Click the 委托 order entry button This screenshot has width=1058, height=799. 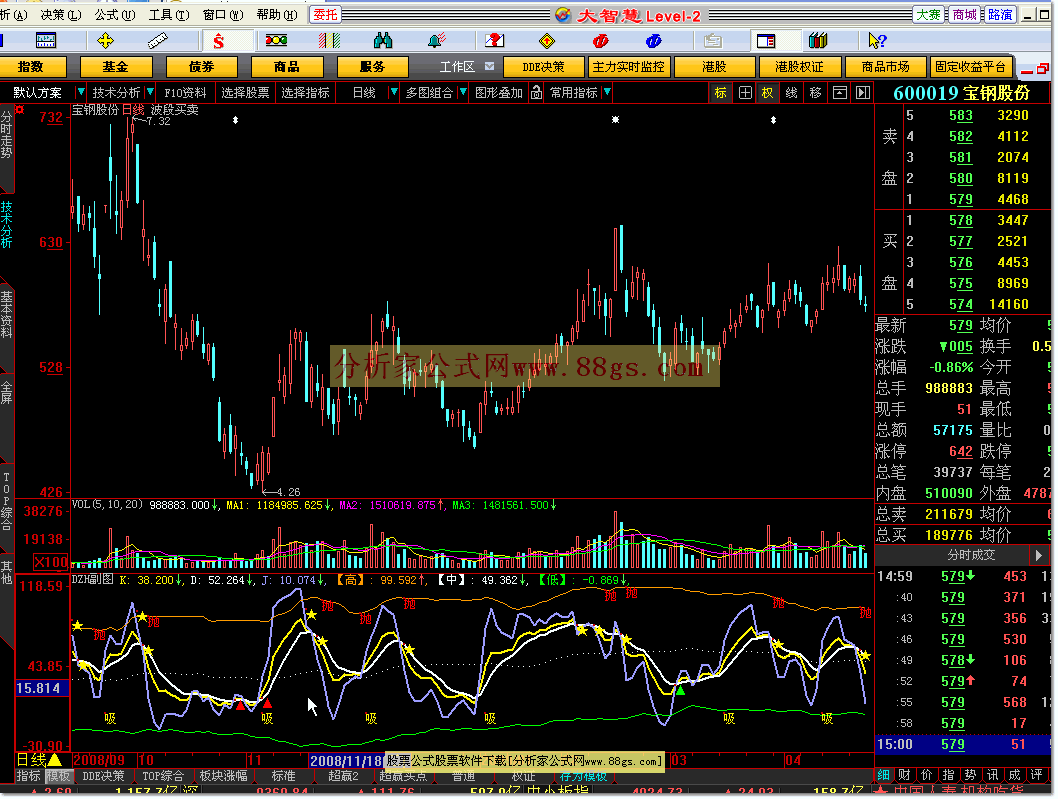(x=325, y=15)
